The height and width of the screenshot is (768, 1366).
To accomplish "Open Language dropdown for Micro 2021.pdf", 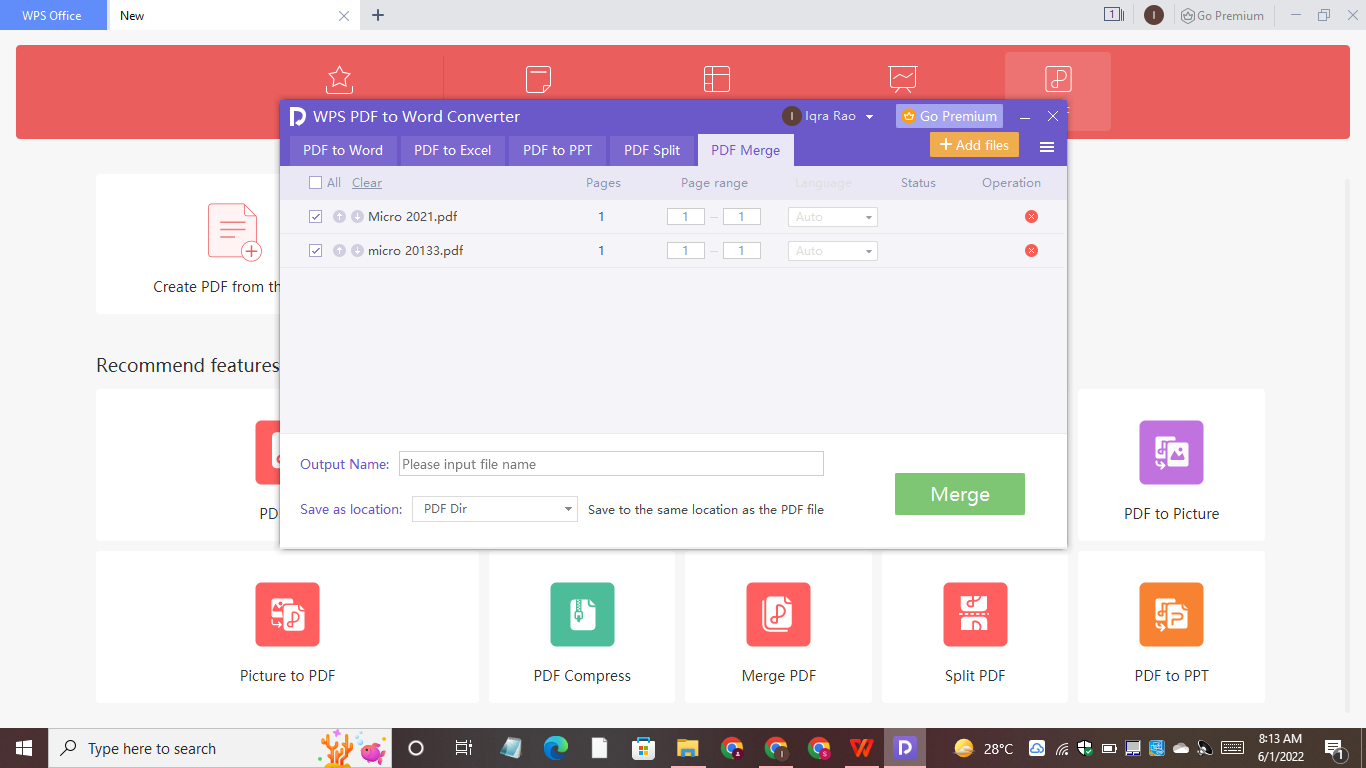I will point(833,217).
